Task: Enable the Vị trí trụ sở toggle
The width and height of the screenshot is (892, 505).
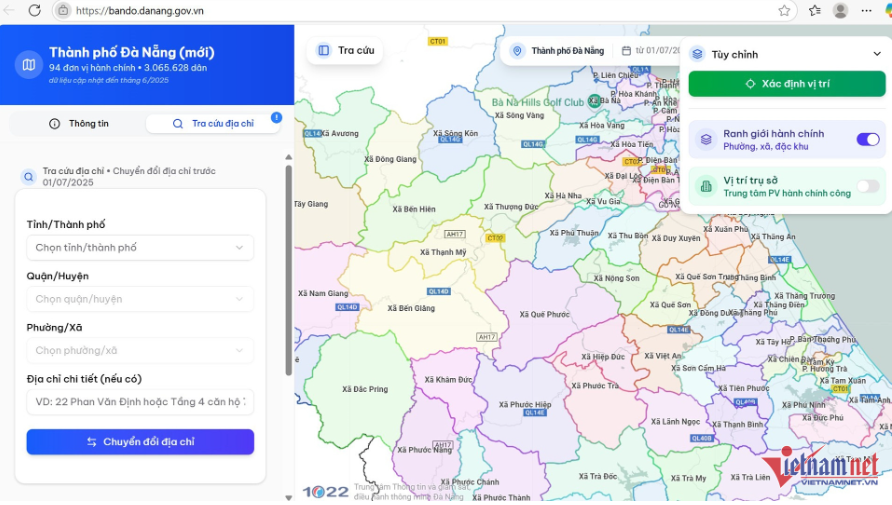Action: click(x=867, y=186)
